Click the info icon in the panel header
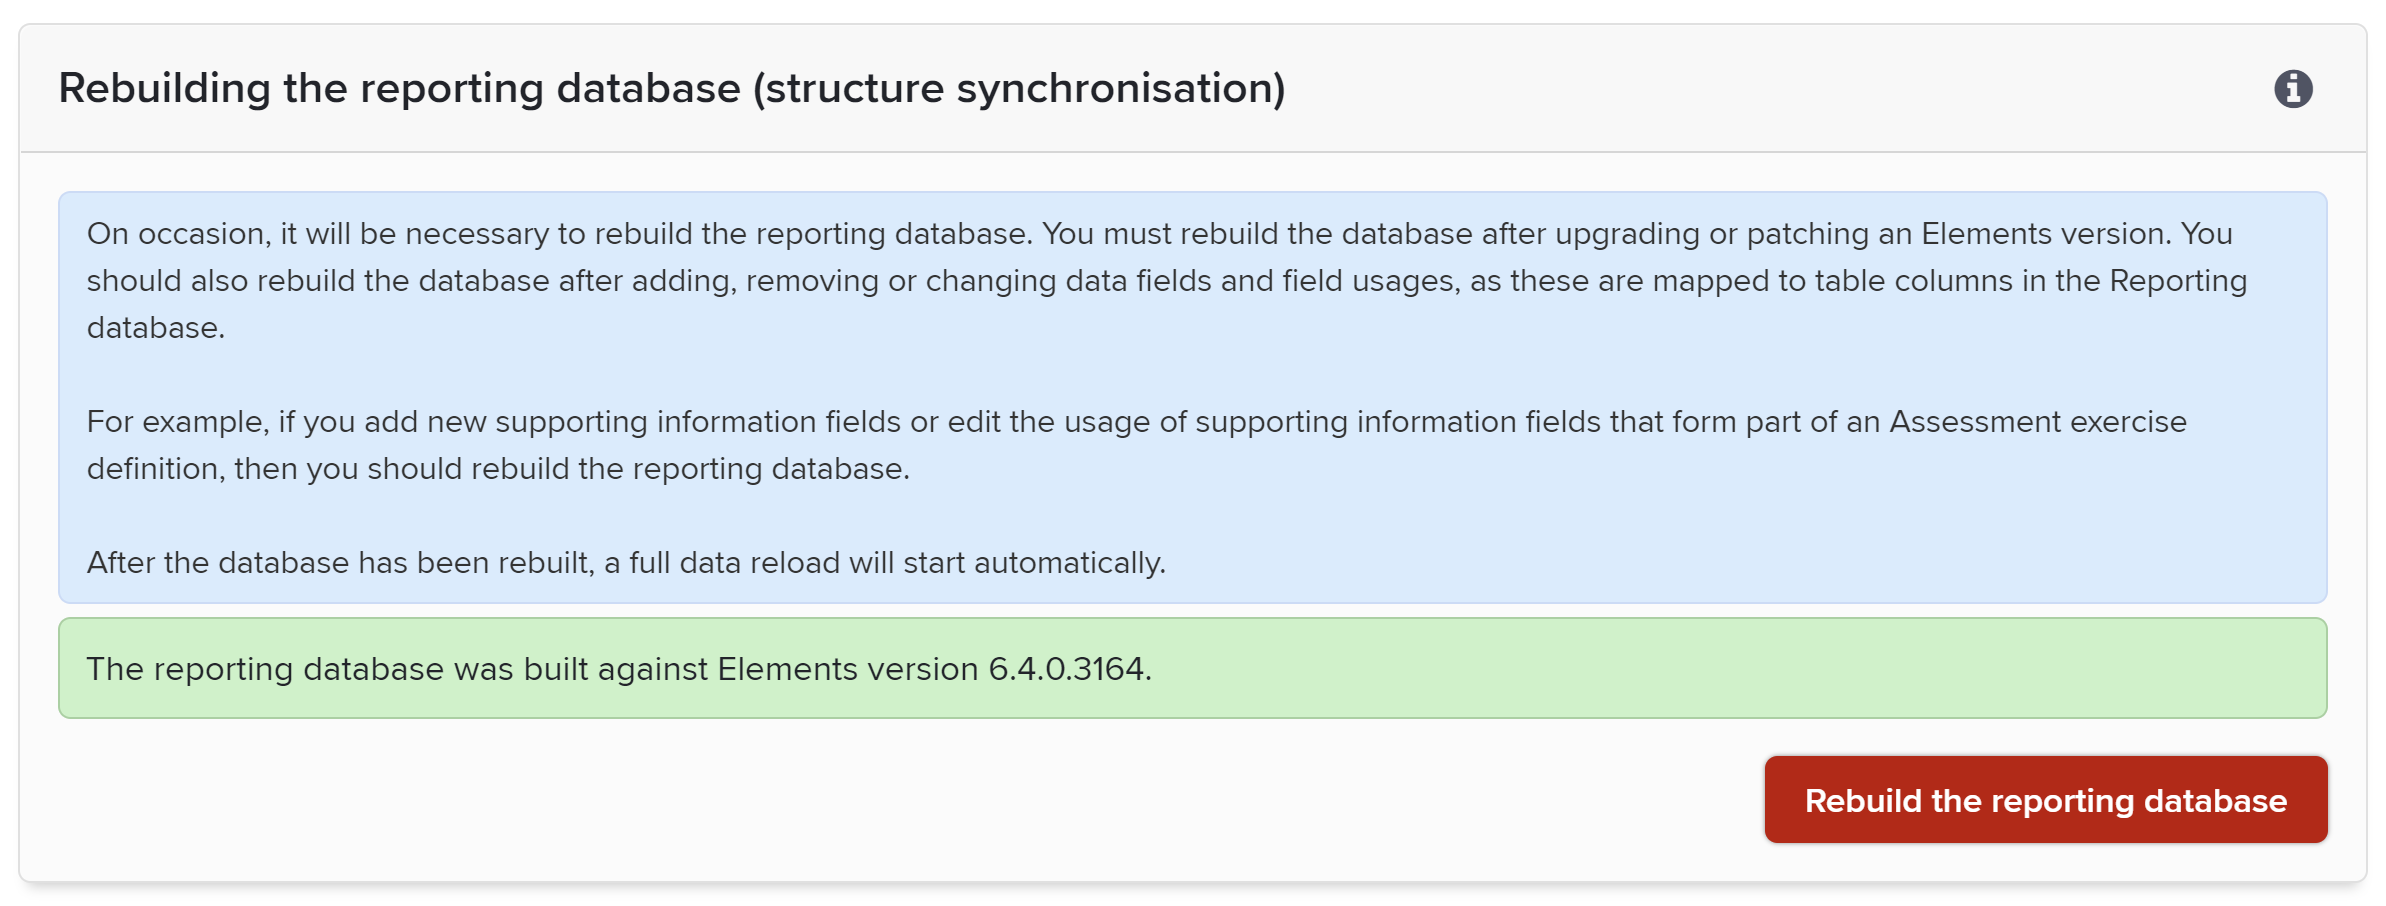 [x=2293, y=89]
